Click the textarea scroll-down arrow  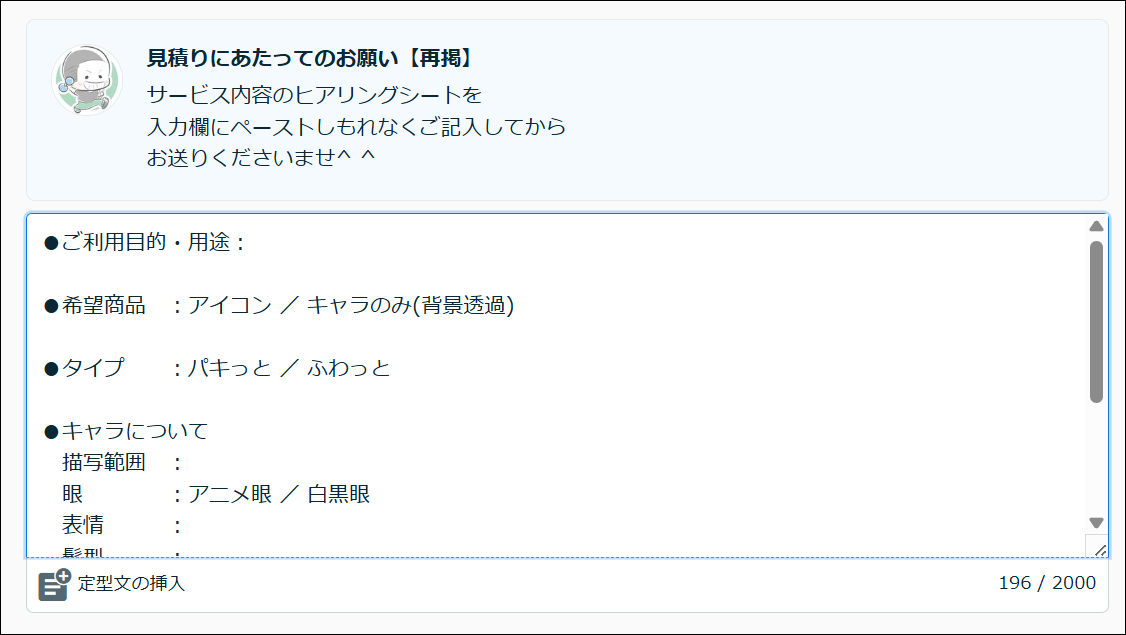1096,523
